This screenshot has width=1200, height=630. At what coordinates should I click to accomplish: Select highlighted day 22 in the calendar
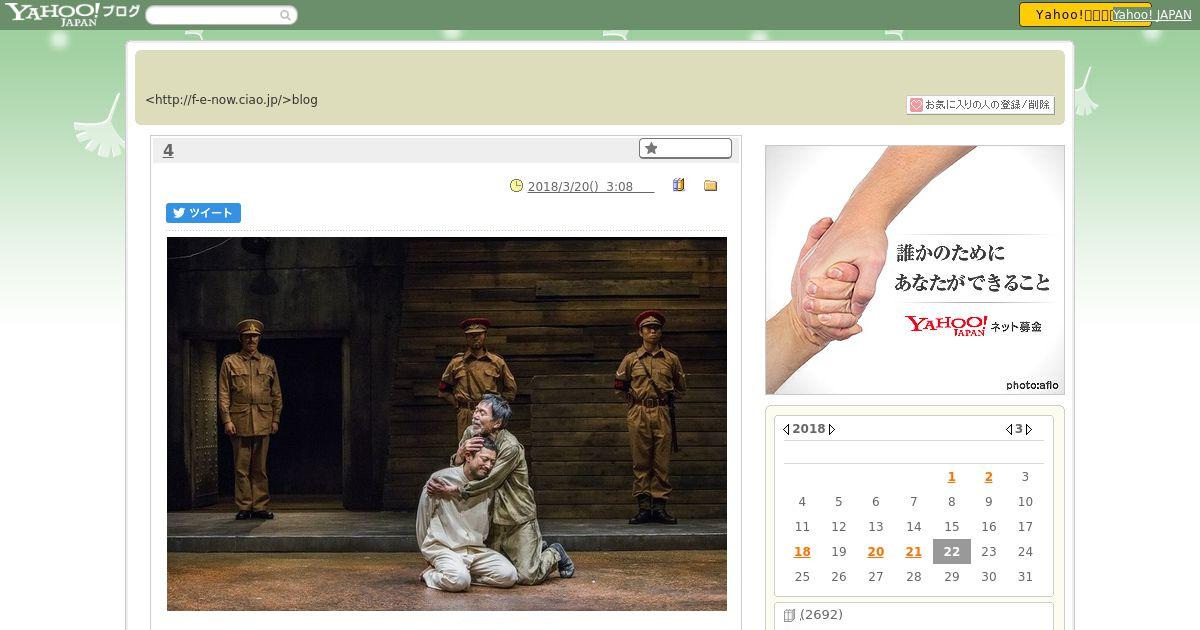(951, 552)
